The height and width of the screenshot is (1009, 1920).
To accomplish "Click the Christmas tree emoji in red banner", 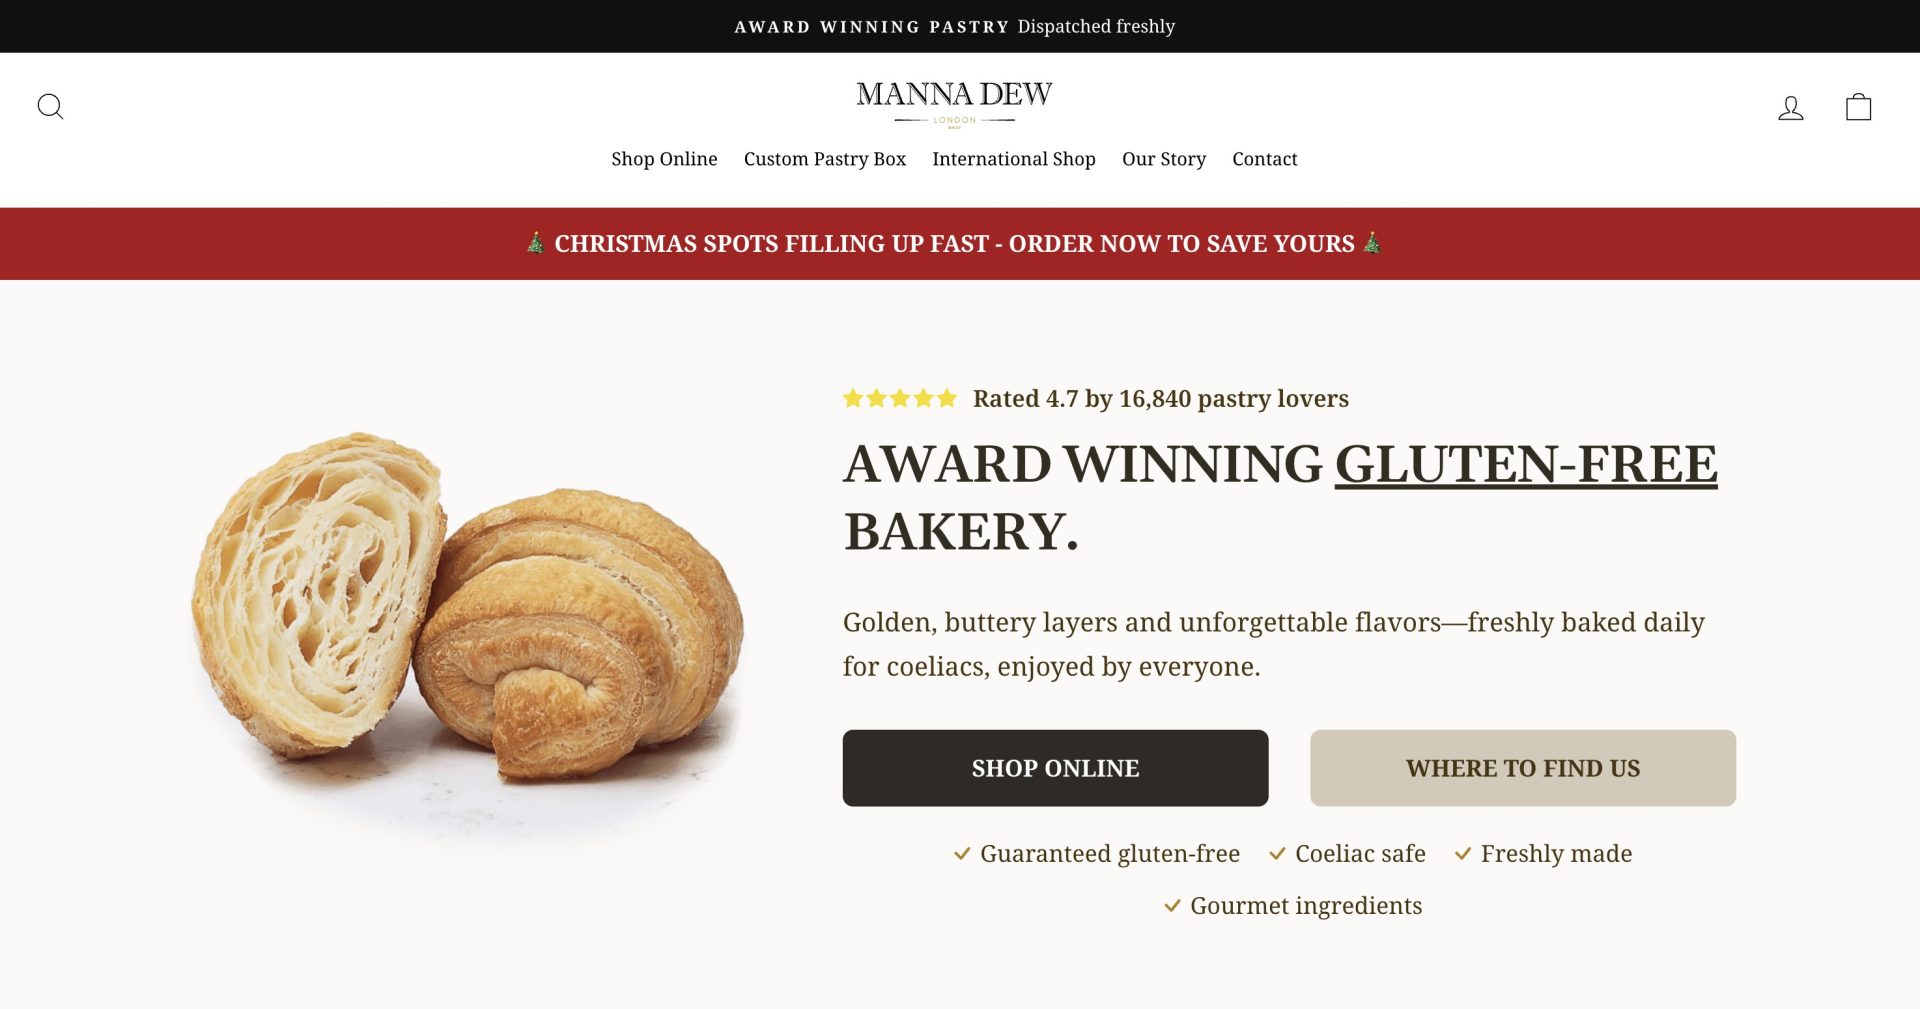I will click(536, 242).
